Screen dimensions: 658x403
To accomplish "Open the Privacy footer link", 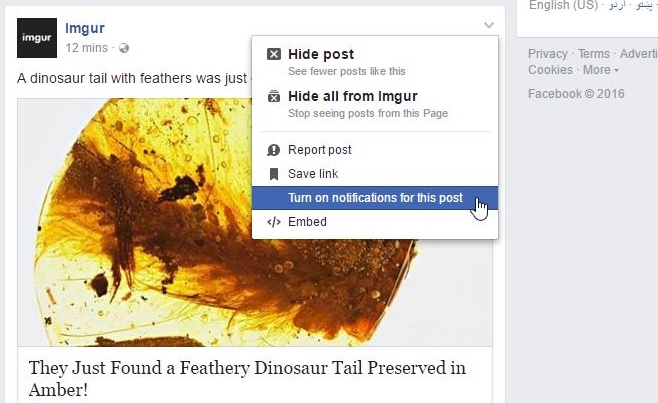I will tap(547, 54).
